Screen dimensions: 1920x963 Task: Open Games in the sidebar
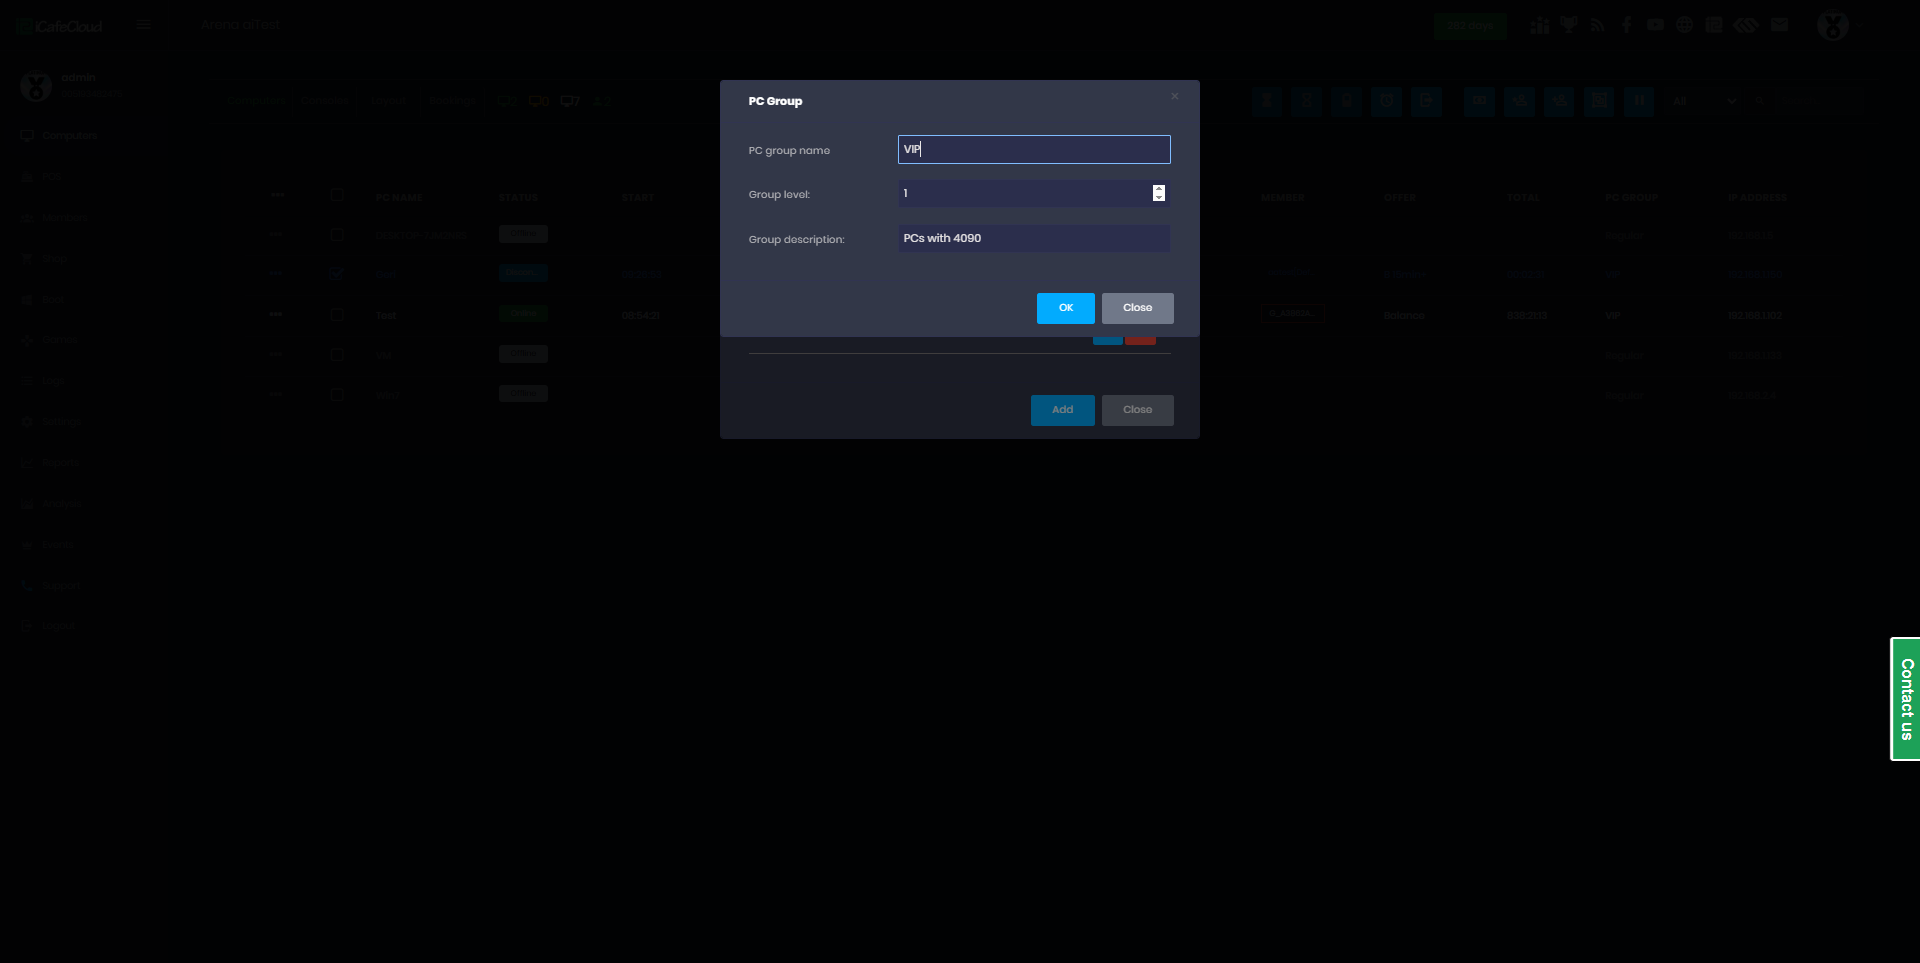[50, 341]
